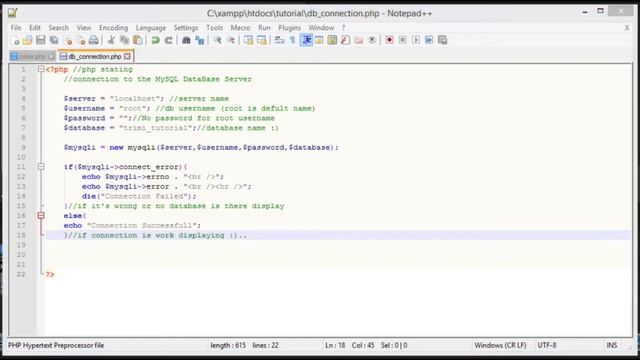
Task: Toggle synchronize vertical scrolling
Action: [x=248, y=40]
